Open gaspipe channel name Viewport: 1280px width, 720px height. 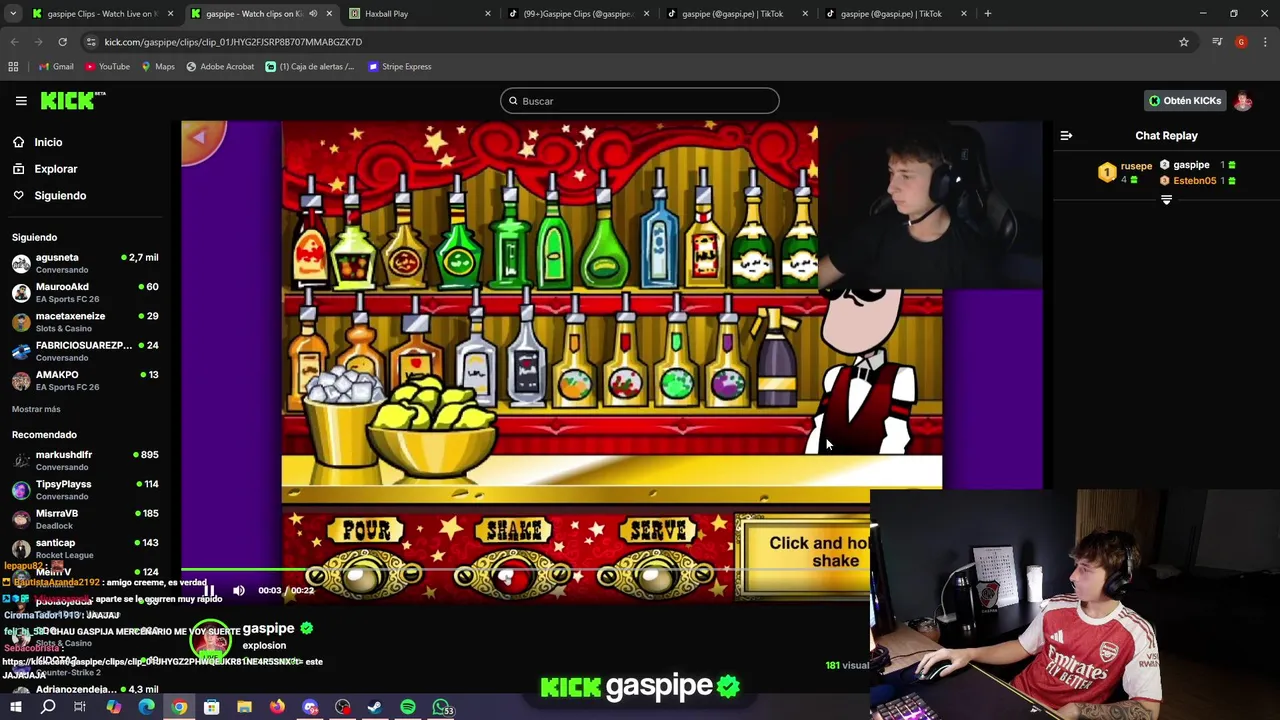point(268,628)
